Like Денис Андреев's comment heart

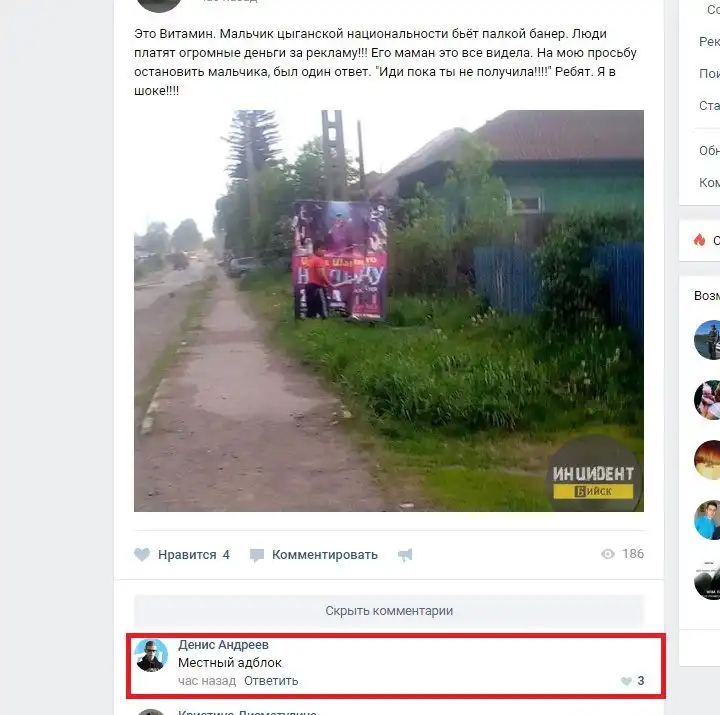pos(626,681)
